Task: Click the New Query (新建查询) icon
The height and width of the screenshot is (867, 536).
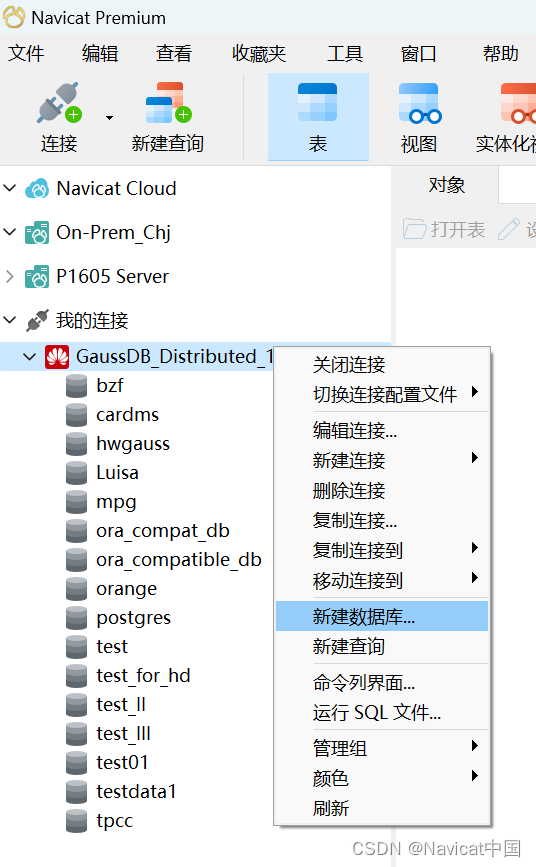Action: 168,103
